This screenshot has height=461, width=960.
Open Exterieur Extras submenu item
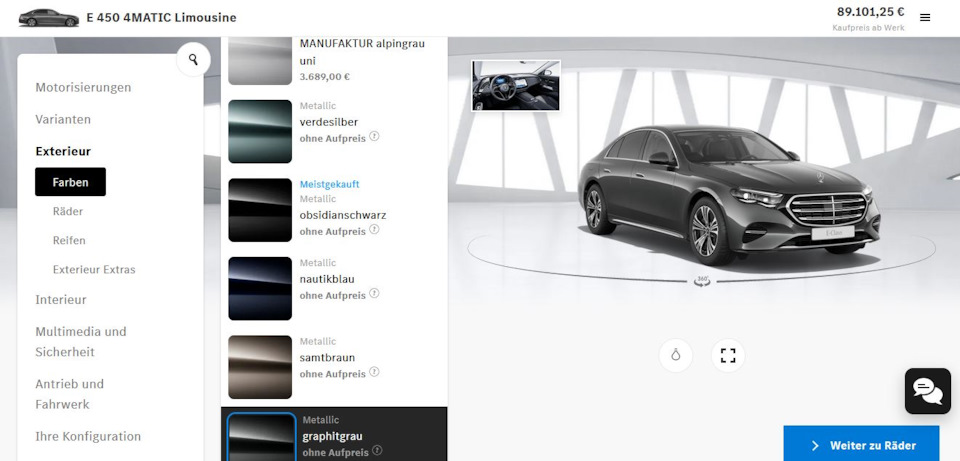[x=94, y=269]
